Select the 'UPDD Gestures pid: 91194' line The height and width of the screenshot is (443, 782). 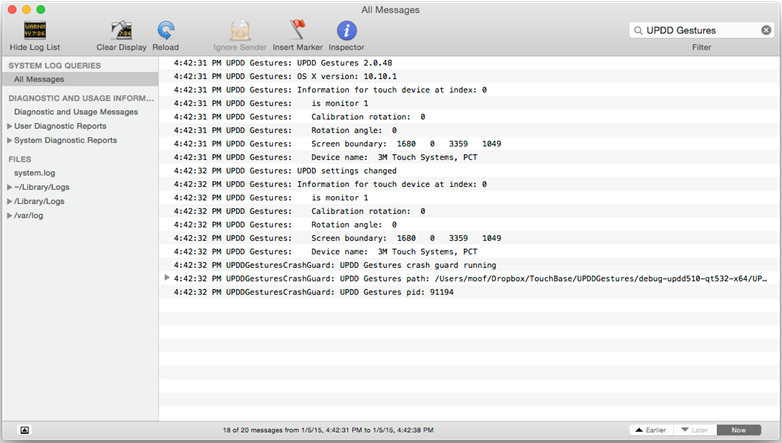pyautogui.click(x=470, y=292)
